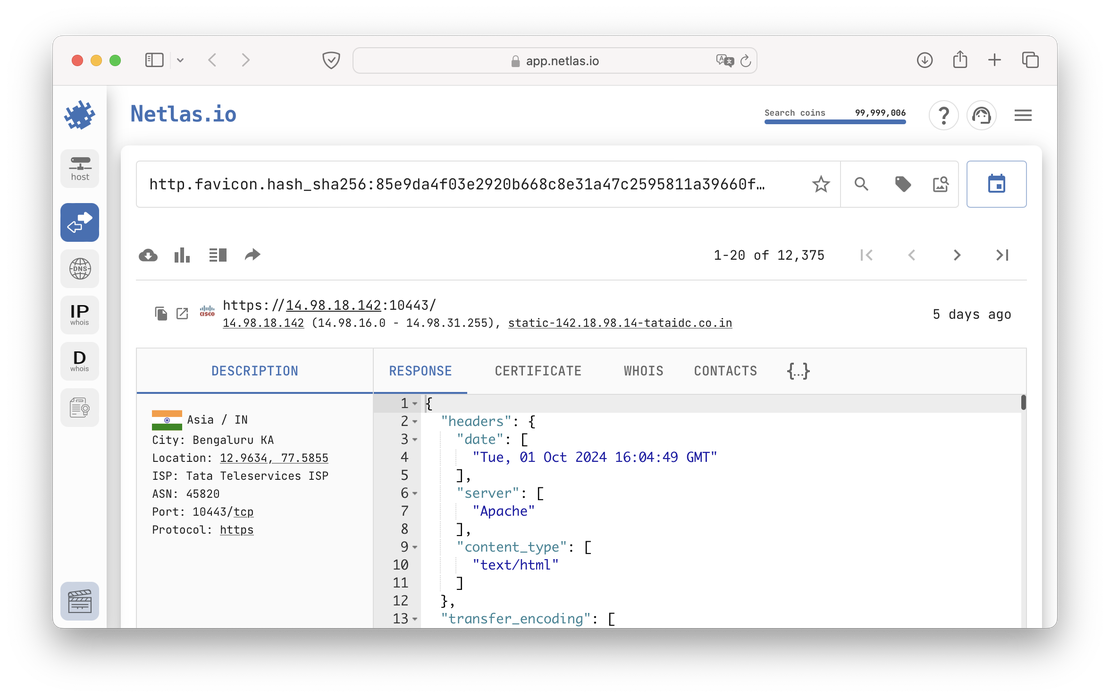
Task: Open statistics for these results
Action: tap(181, 255)
